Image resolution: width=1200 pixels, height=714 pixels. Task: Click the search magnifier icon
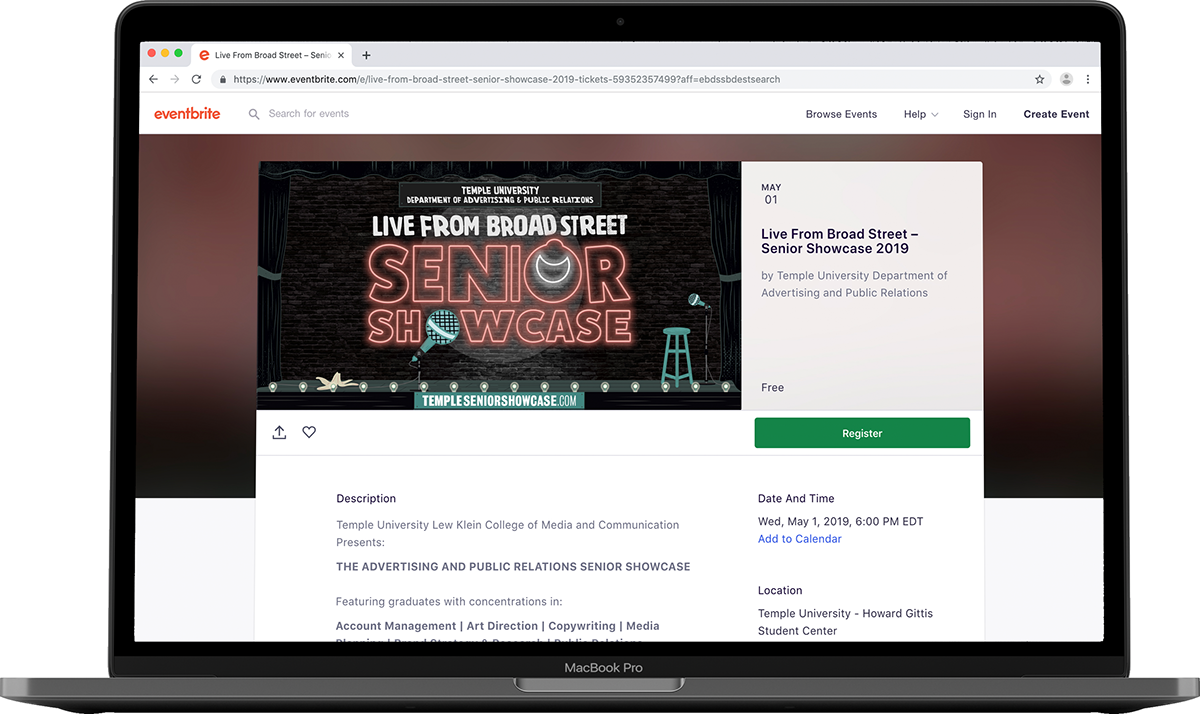pos(254,114)
